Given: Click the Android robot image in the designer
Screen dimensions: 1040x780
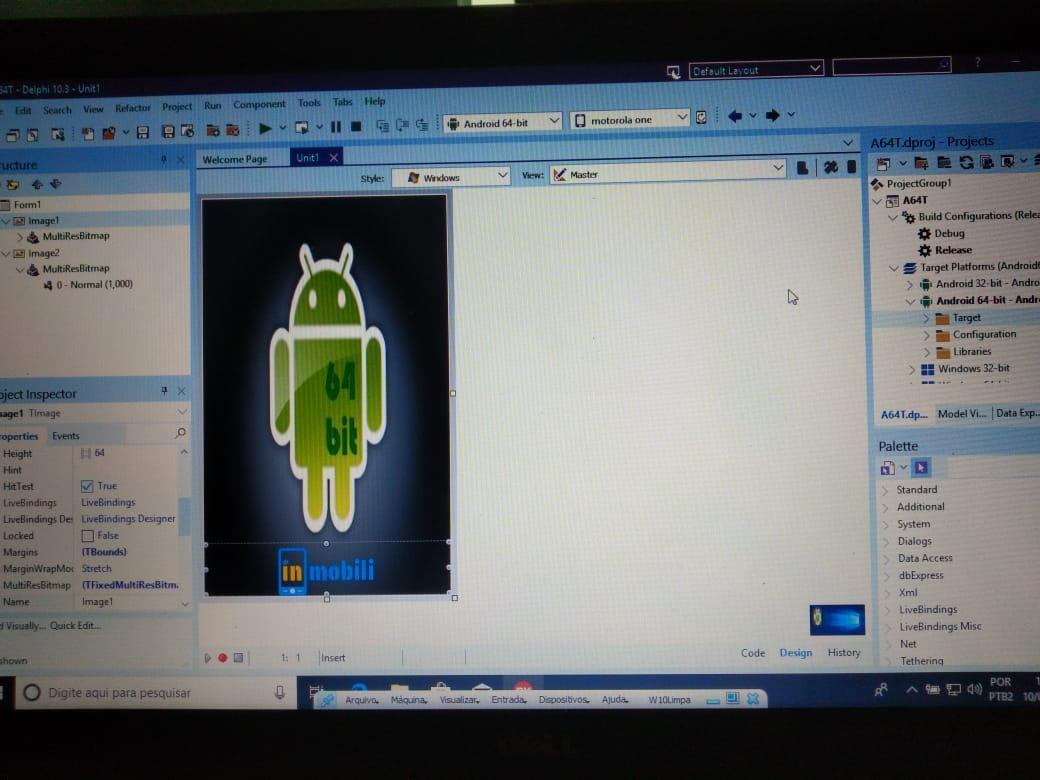Looking at the screenshot, I should point(327,387).
